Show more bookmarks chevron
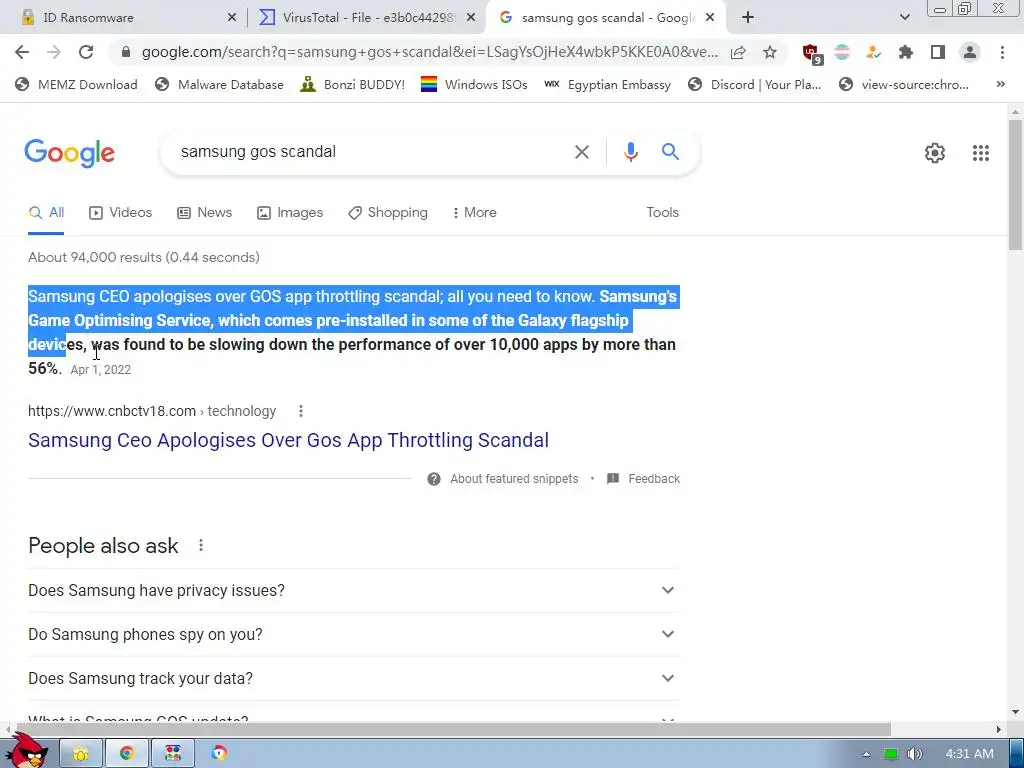 1000,84
